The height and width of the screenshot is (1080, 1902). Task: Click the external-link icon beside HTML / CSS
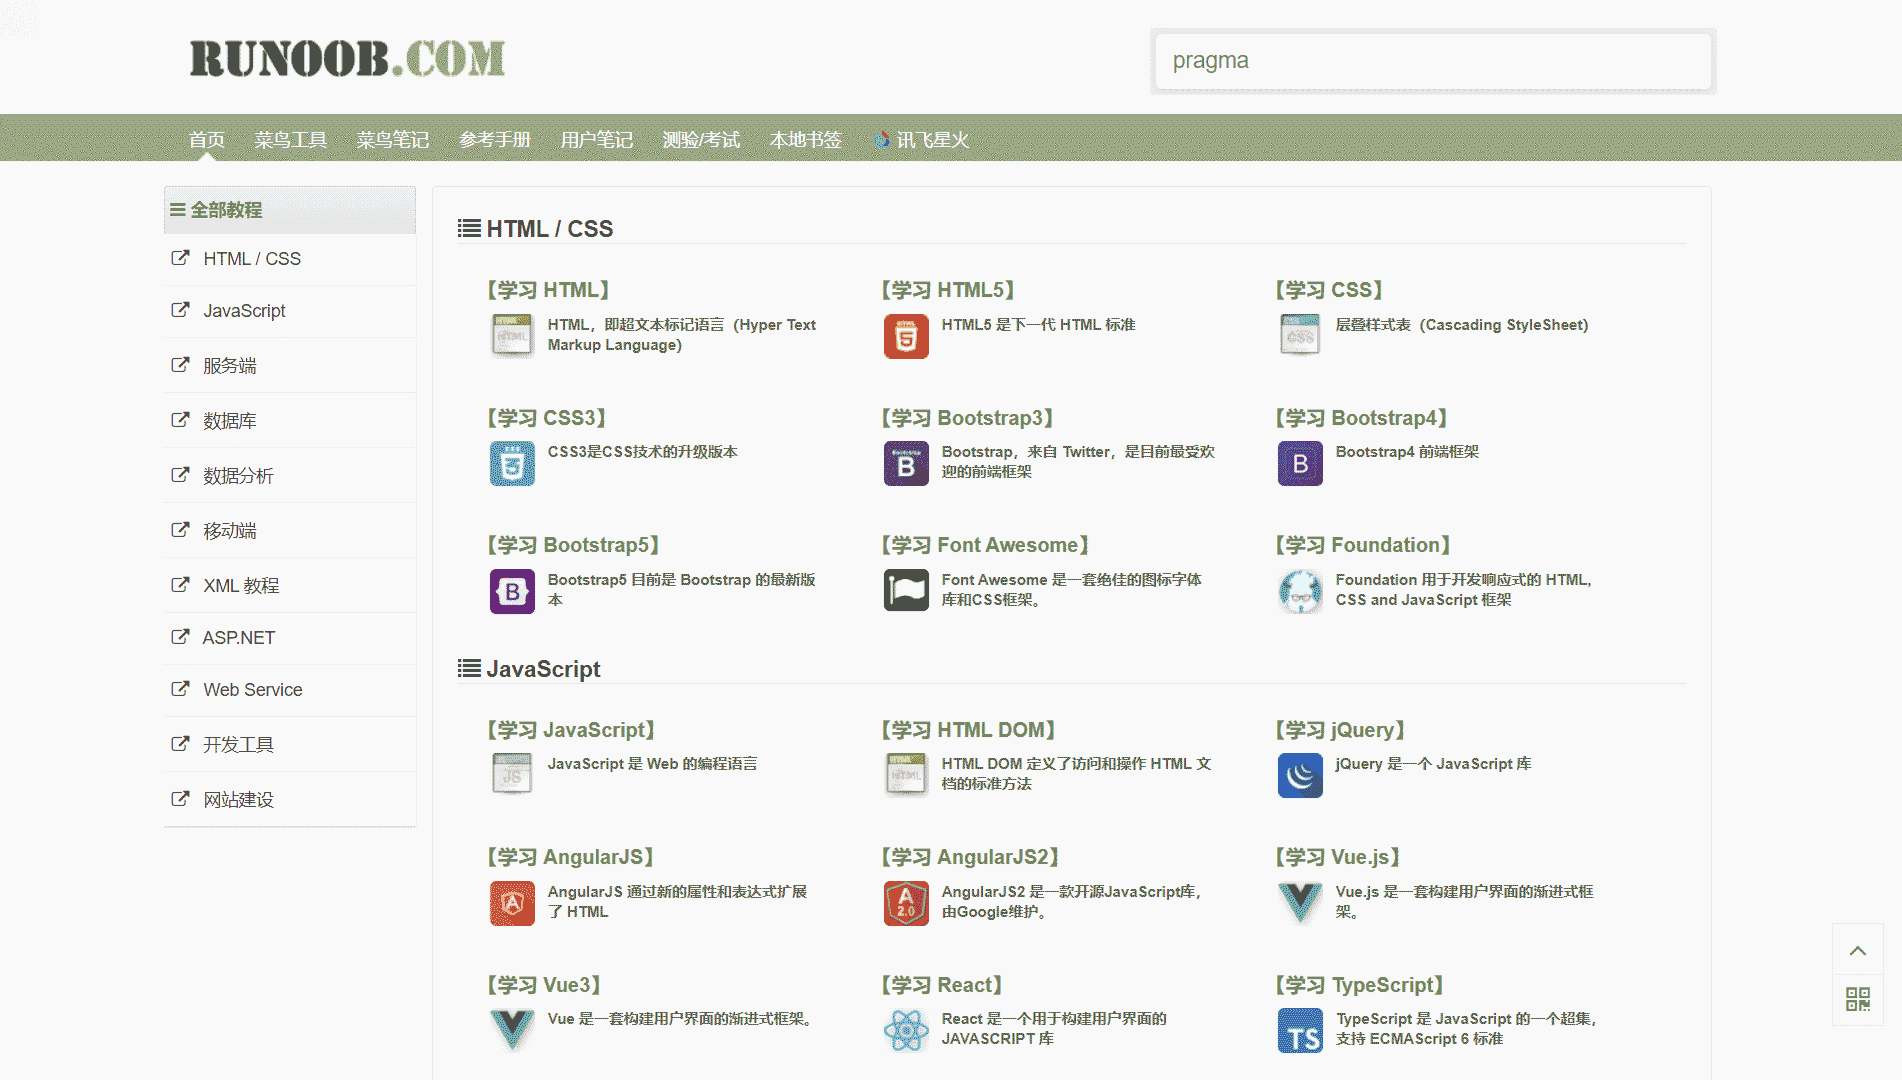click(x=180, y=258)
